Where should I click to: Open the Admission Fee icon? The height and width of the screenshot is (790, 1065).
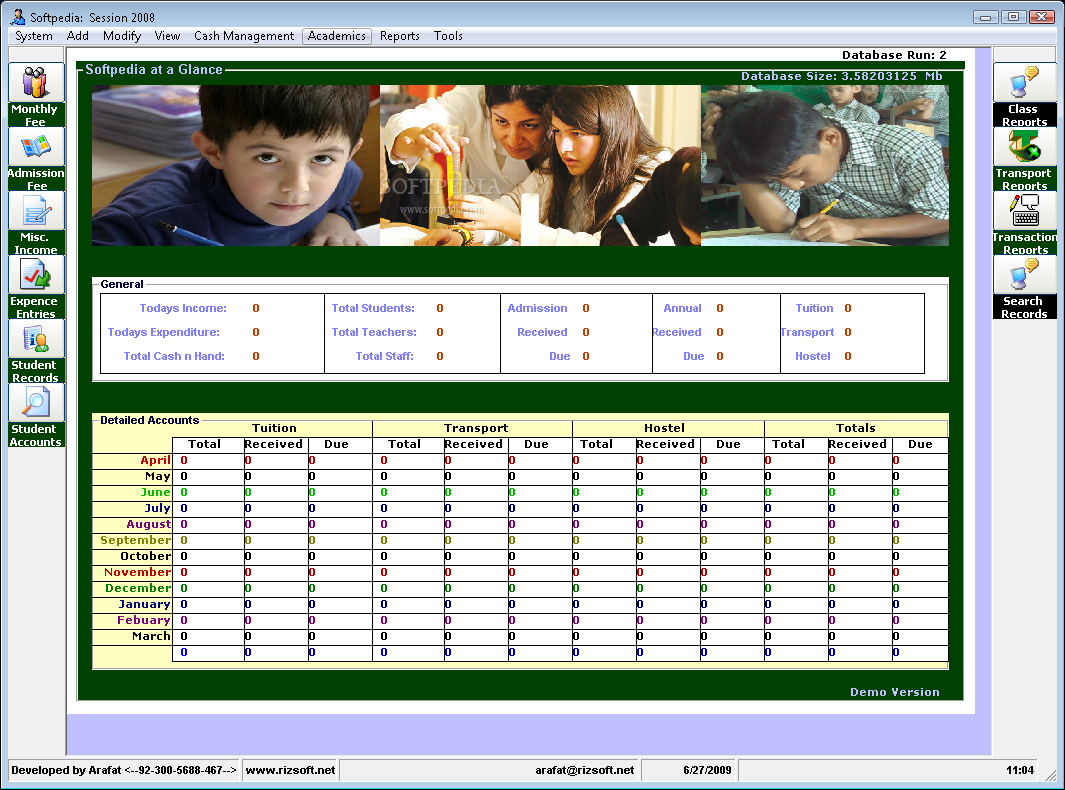pyautogui.click(x=36, y=146)
